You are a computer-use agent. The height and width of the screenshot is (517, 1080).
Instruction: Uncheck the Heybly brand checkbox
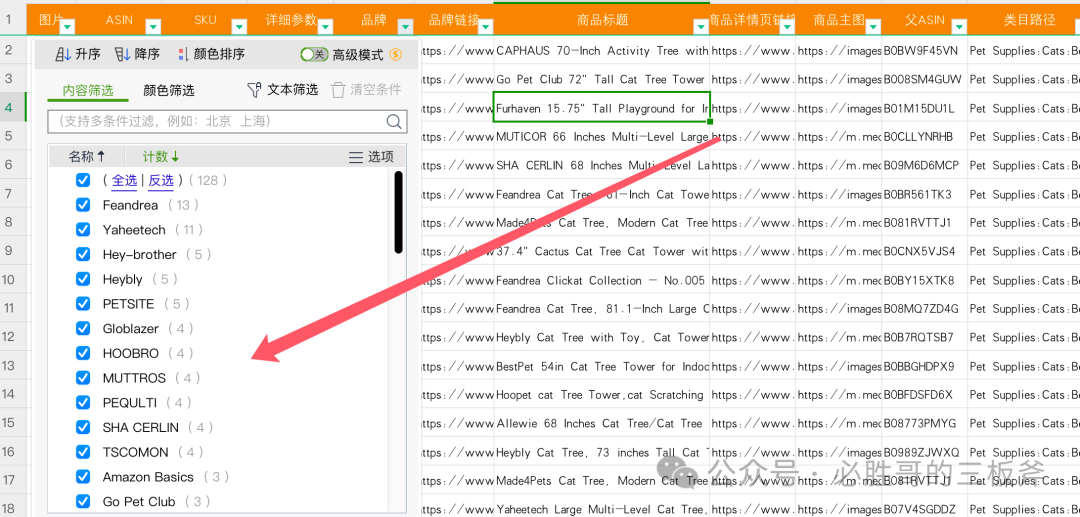click(83, 279)
